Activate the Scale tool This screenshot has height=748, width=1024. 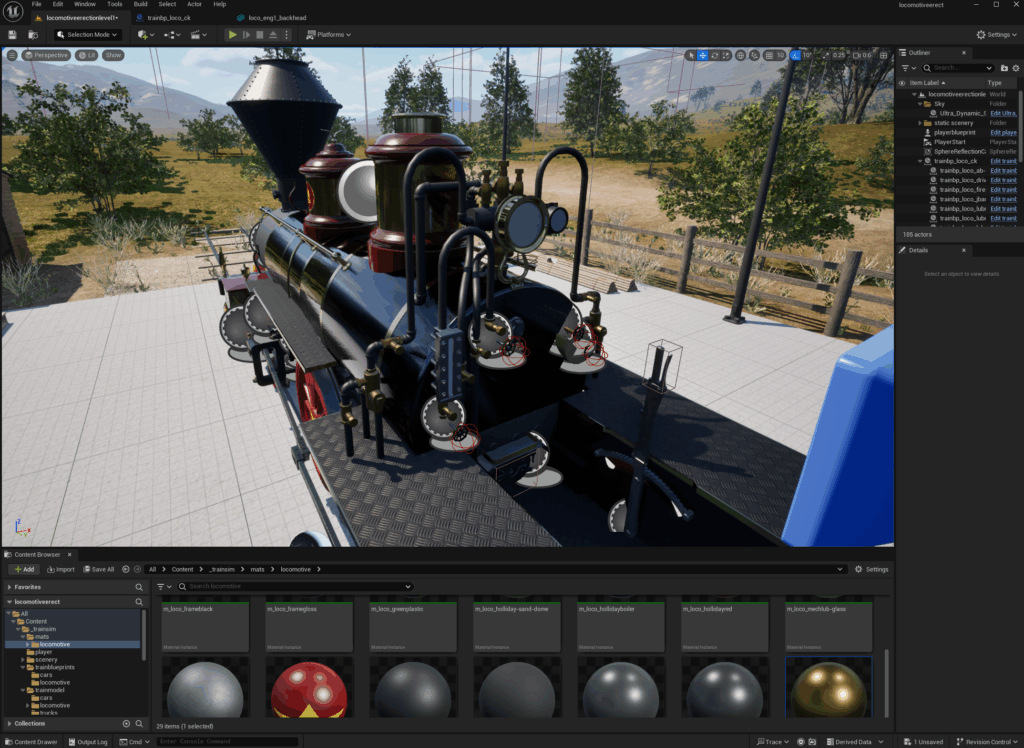point(726,56)
